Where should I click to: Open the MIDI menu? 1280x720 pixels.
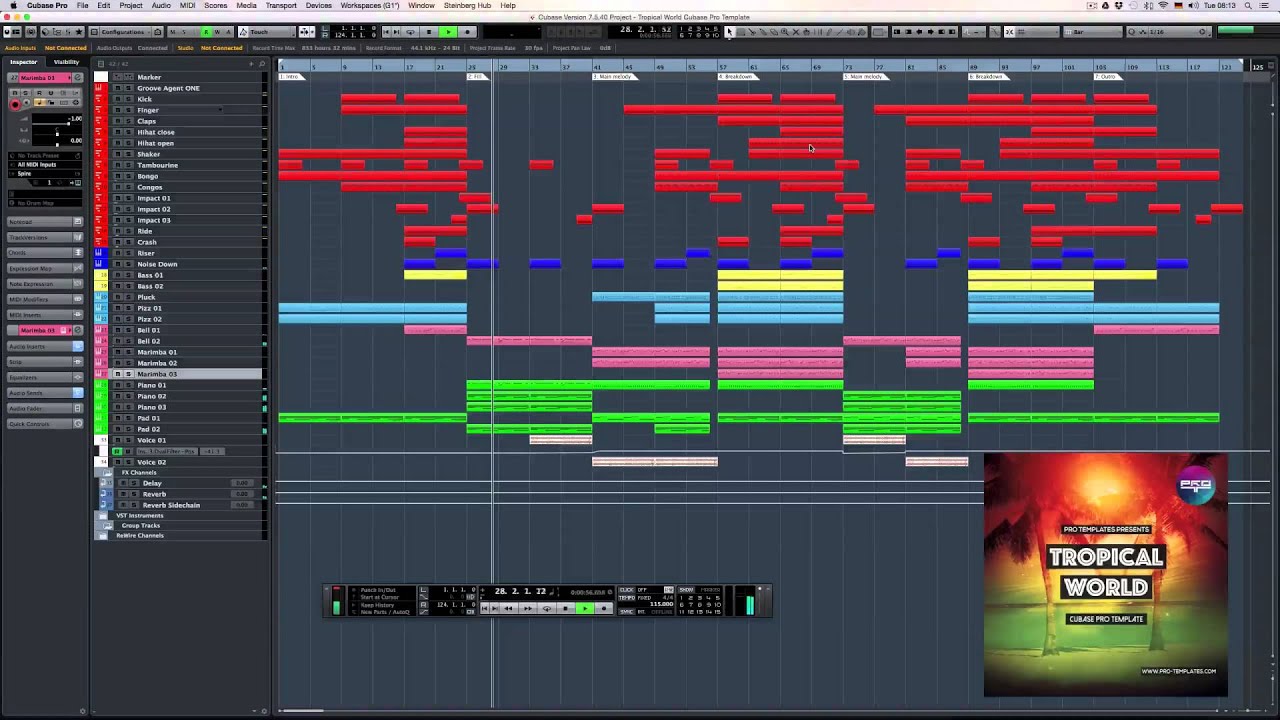(187, 5)
